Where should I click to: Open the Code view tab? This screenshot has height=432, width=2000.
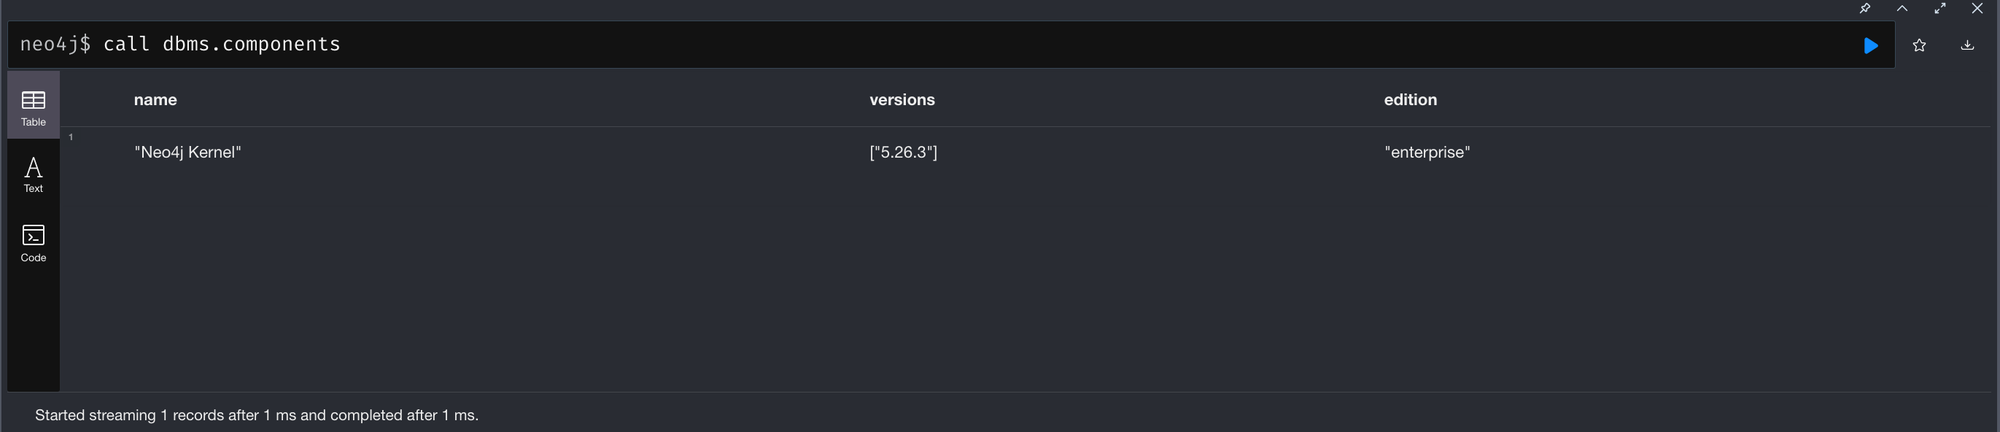pyautogui.click(x=33, y=243)
